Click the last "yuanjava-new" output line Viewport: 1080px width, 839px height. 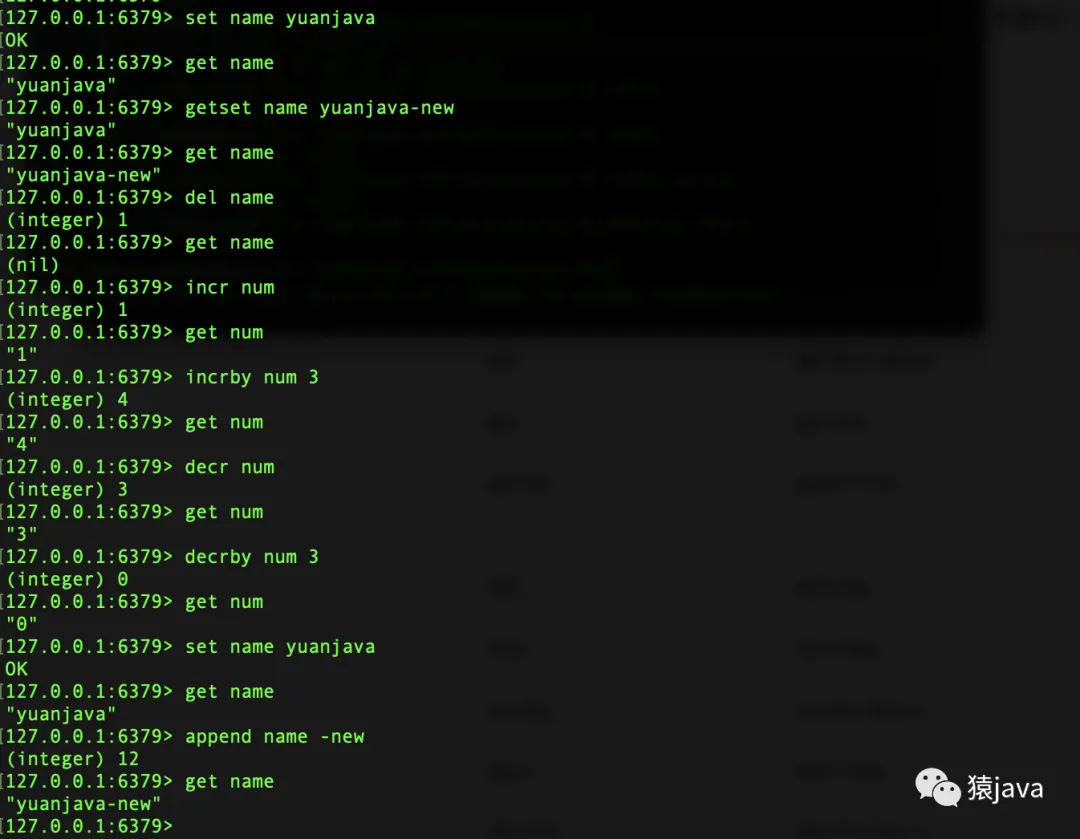click(x=83, y=804)
